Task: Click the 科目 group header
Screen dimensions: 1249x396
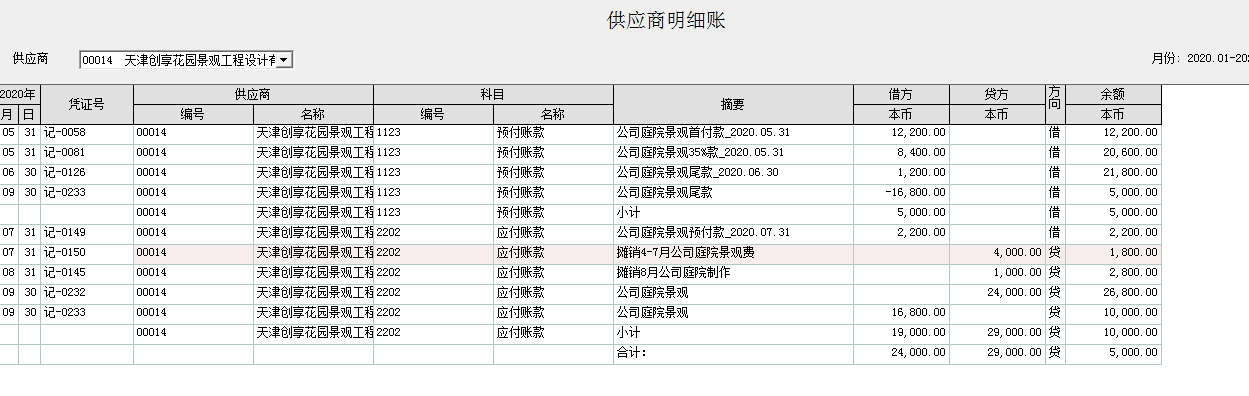Action: (x=493, y=95)
